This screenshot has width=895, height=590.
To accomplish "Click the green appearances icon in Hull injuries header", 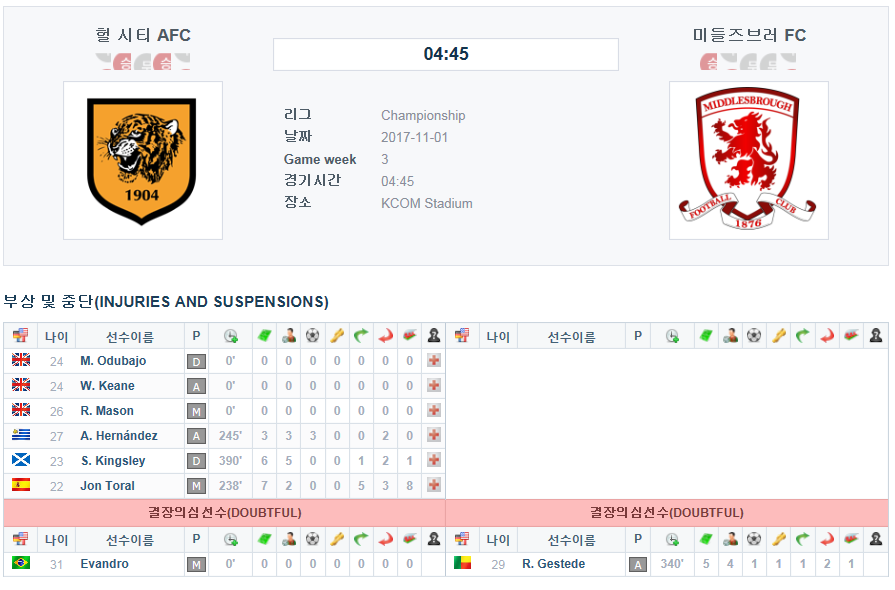I will (x=264, y=336).
